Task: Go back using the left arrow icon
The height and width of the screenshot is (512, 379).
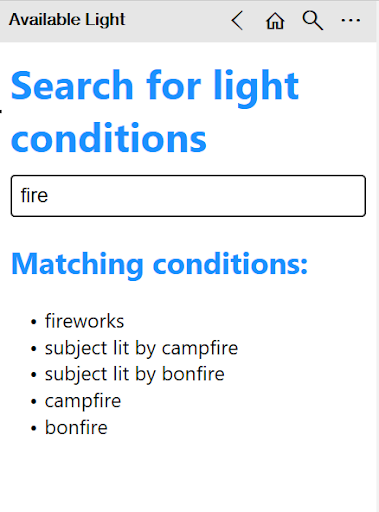Action: point(237,20)
